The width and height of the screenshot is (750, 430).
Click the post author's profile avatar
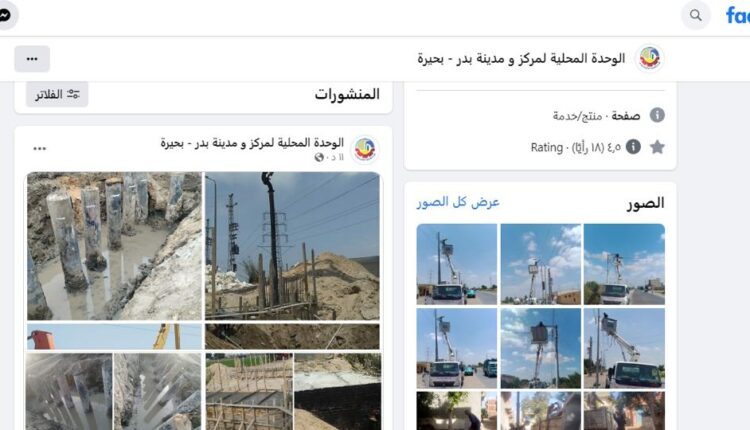pyautogui.click(x=365, y=149)
